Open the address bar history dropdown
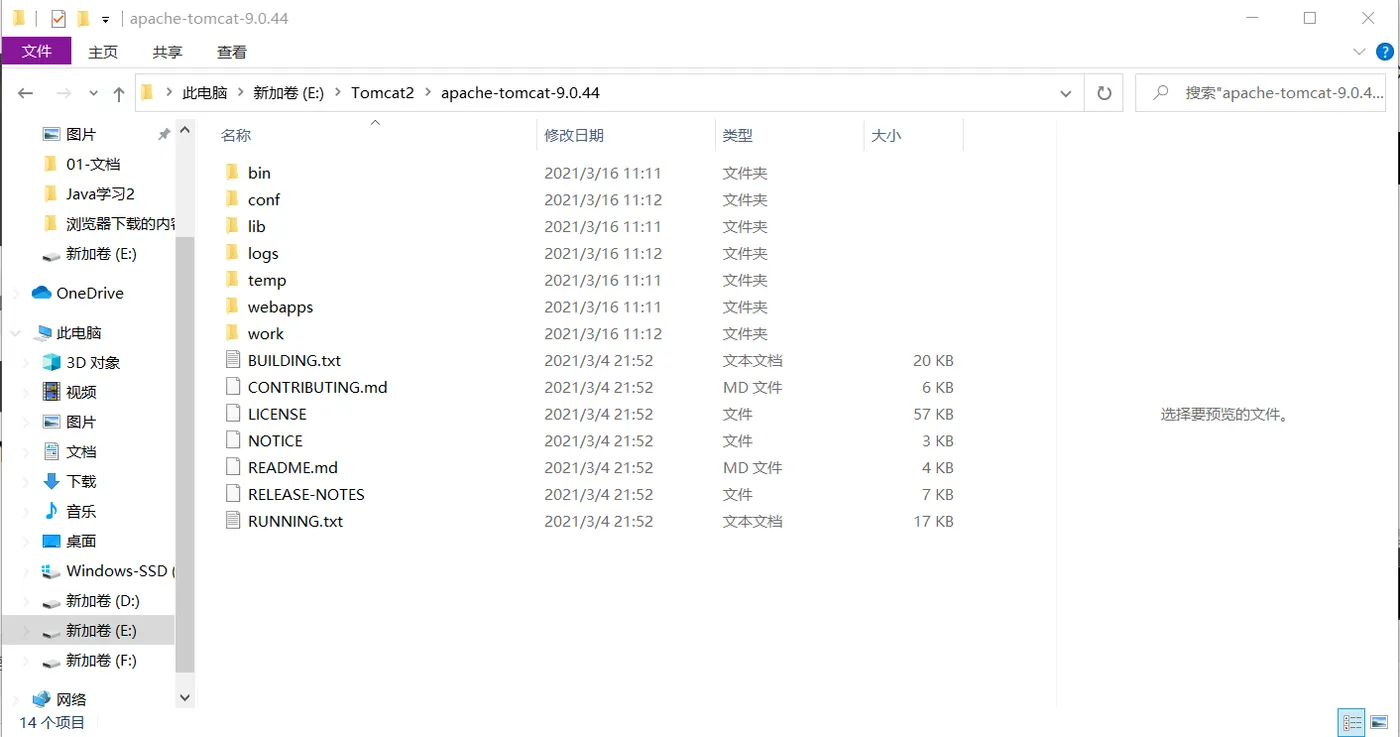The height and width of the screenshot is (737, 1400). pyautogui.click(x=1066, y=93)
